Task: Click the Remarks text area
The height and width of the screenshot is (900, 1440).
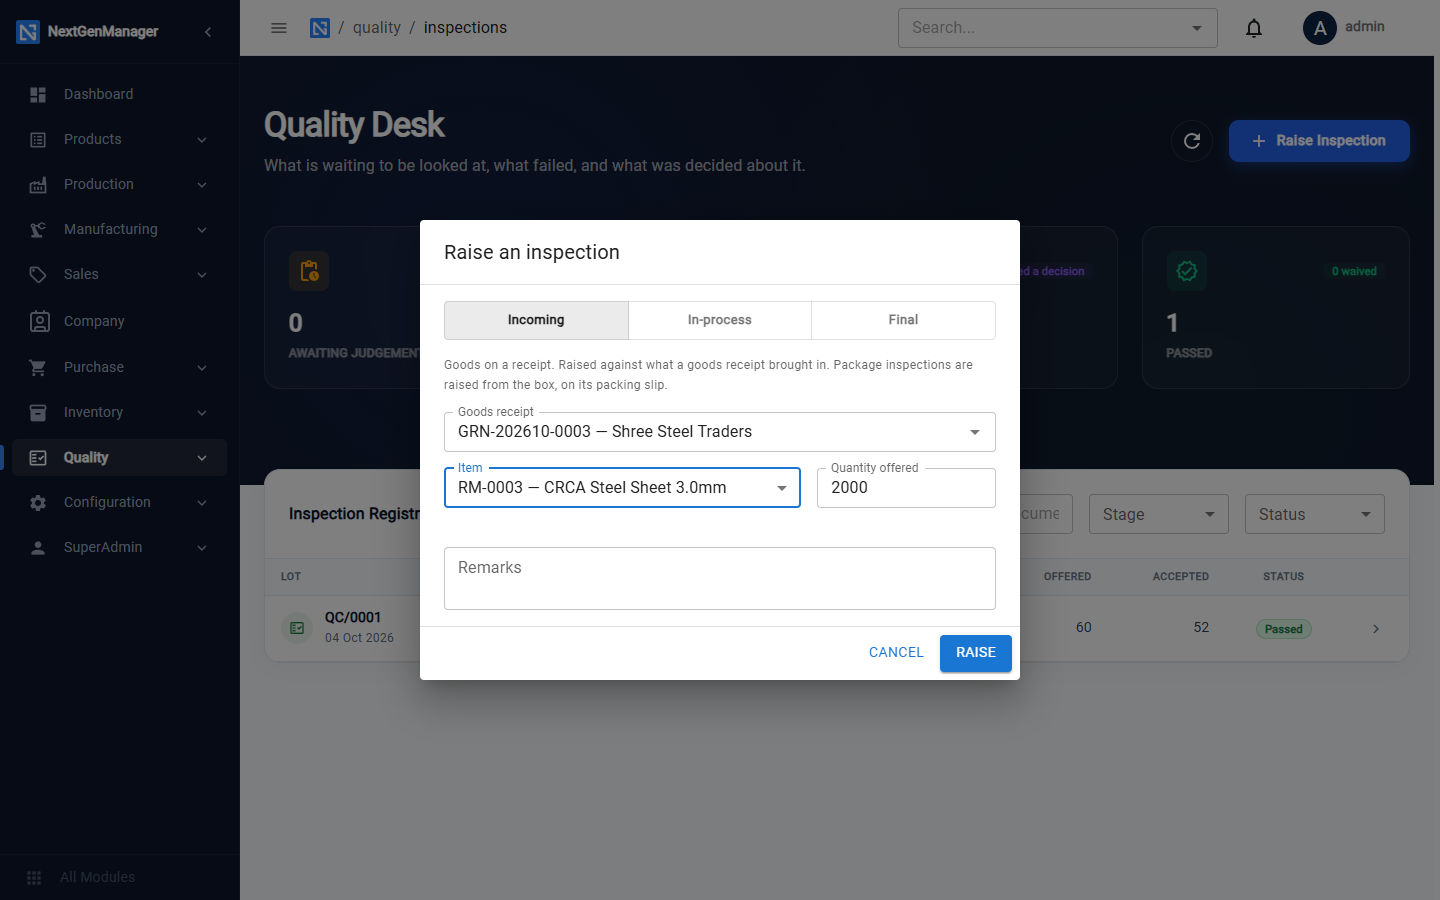Action: coord(720,578)
